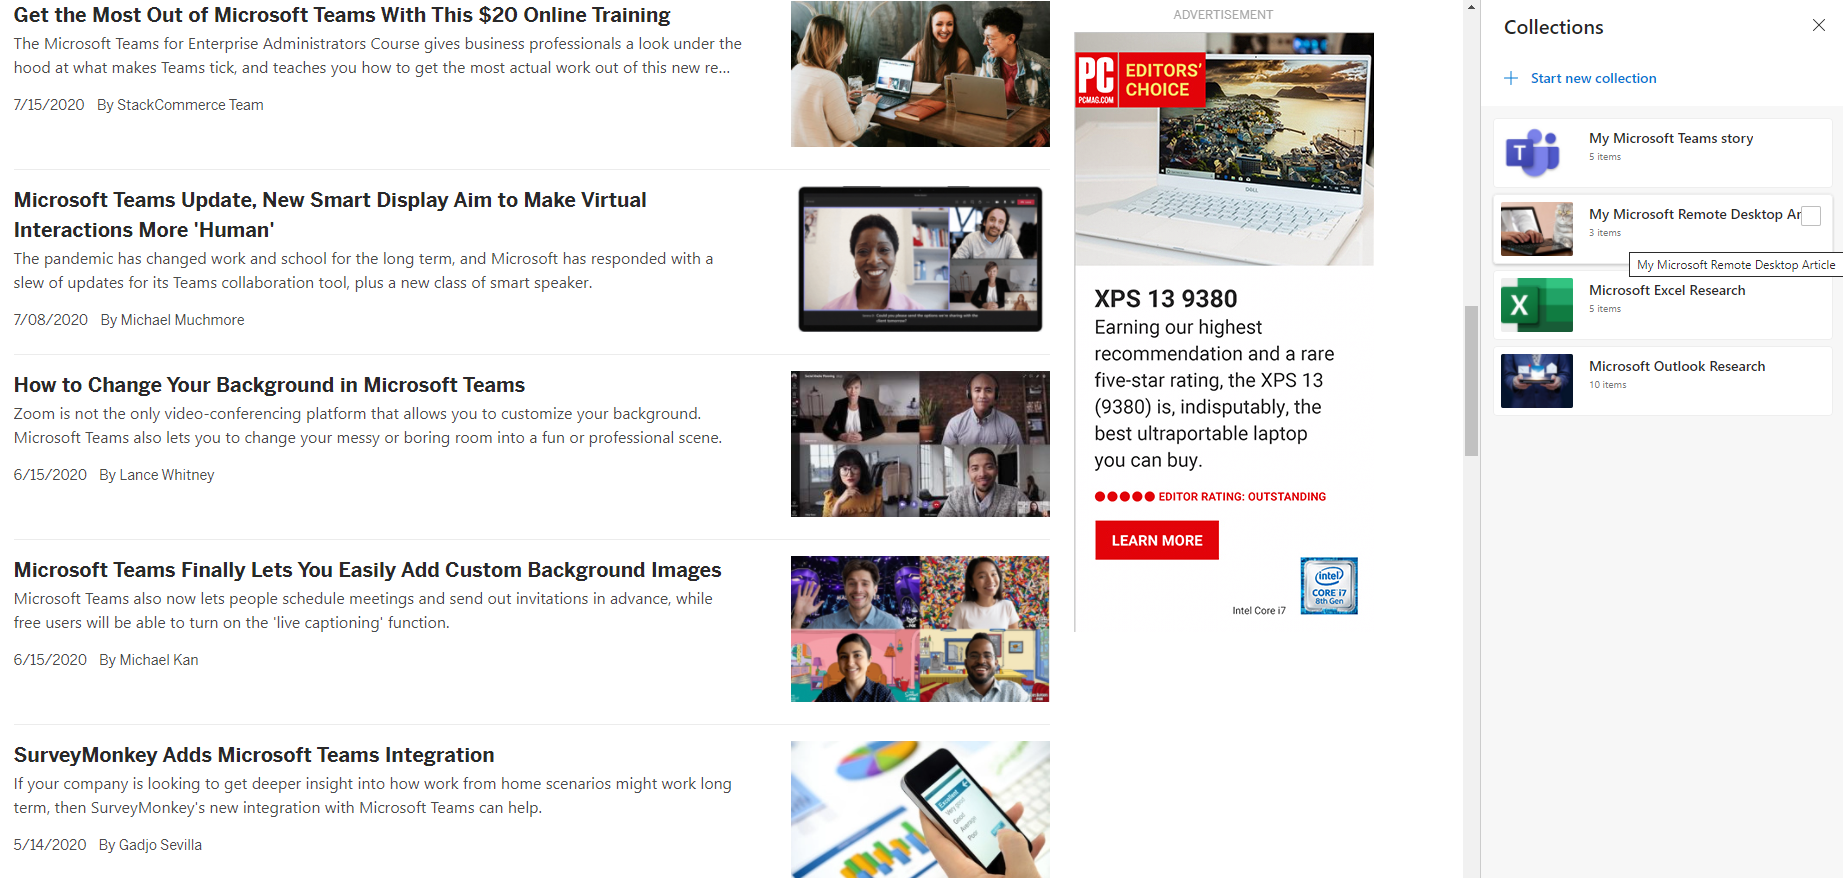
Task: Click '5 items' under Teams story collection
Action: [x=1605, y=157]
